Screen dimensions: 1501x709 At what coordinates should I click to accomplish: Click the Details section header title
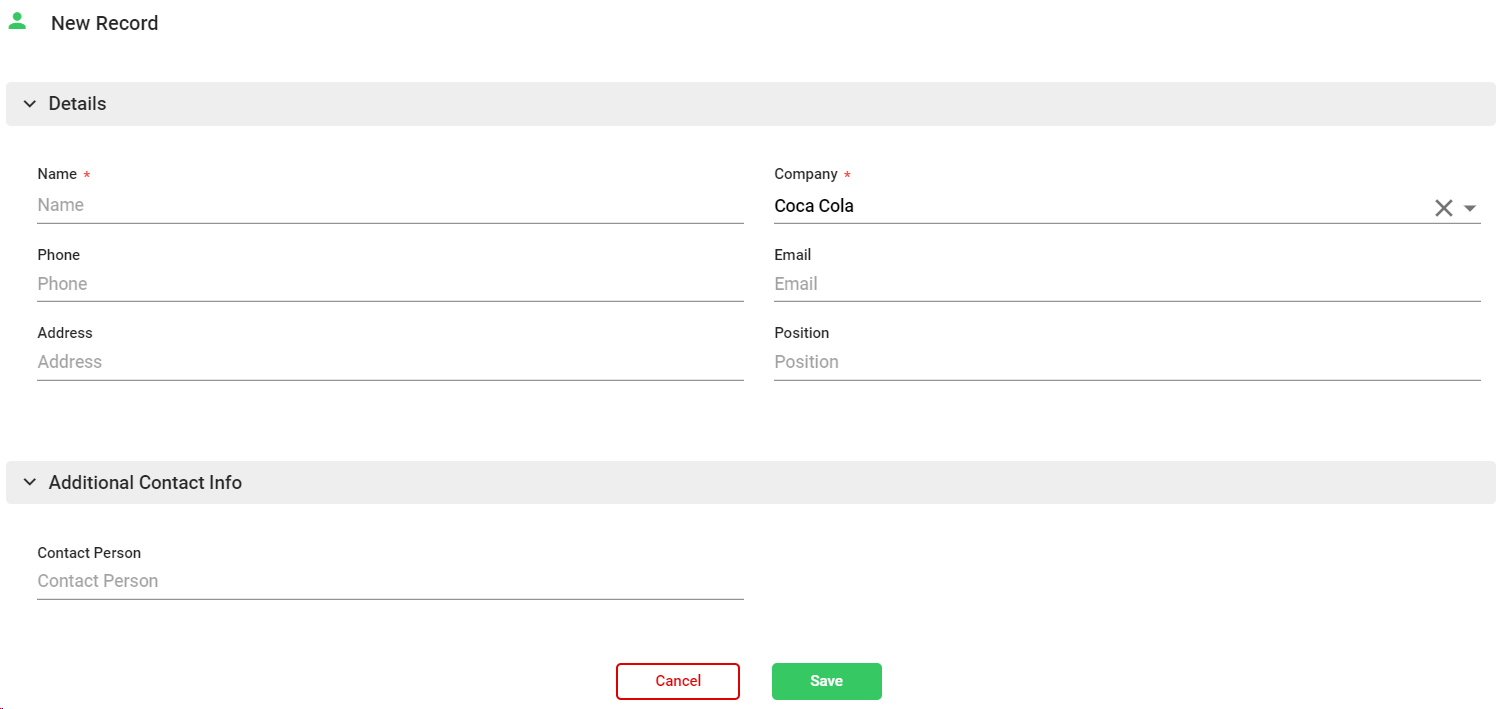point(77,104)
